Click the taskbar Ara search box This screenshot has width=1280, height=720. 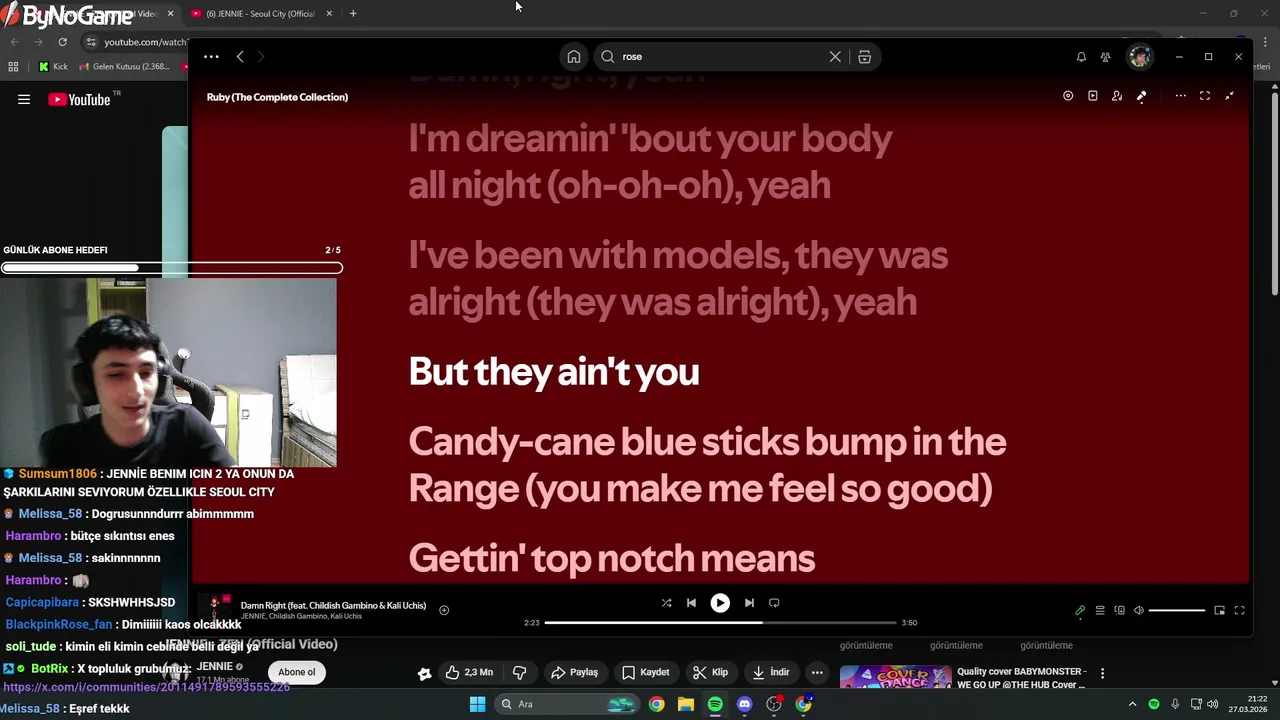567,704
